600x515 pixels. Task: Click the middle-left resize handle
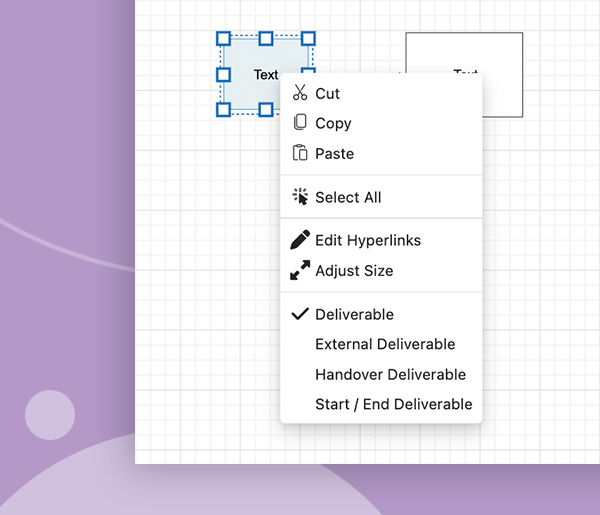[x=223, y=75]
